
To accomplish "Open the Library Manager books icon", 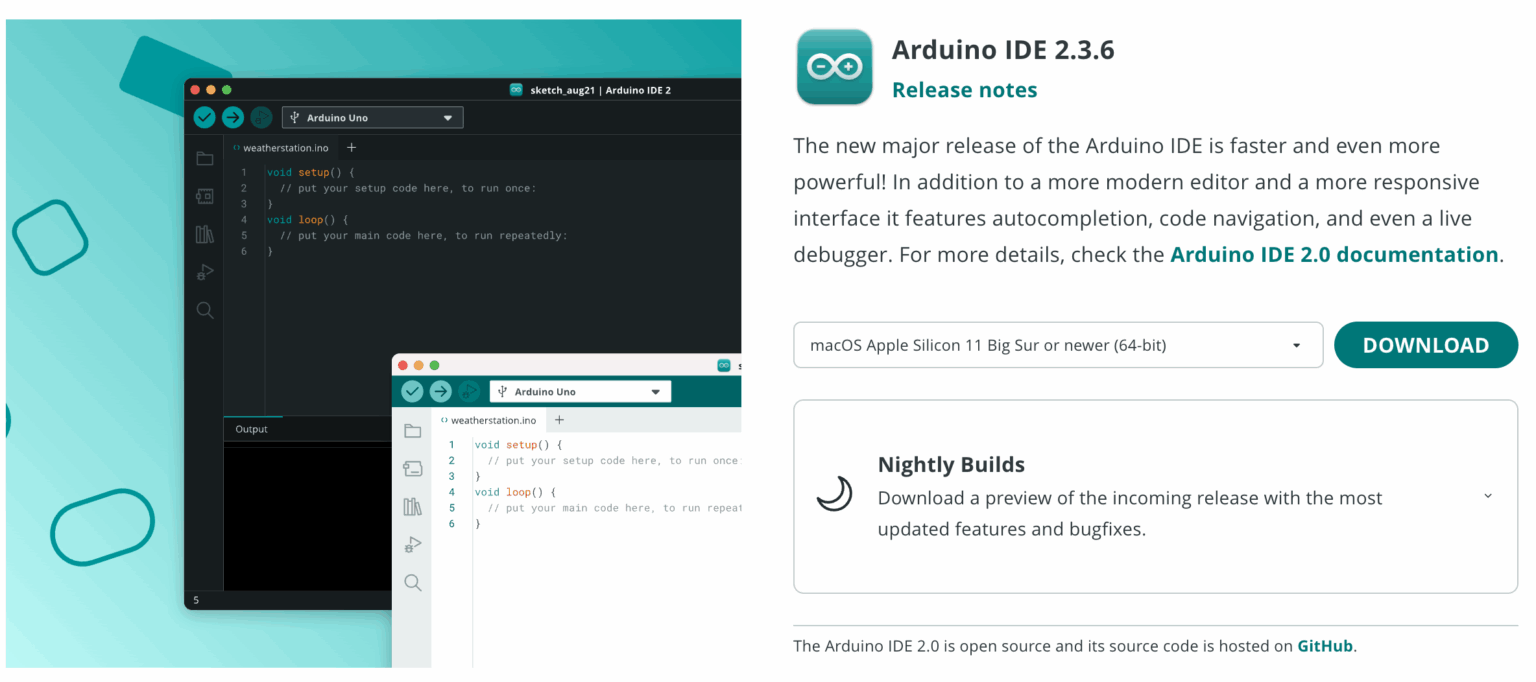I will click(204, 234).
